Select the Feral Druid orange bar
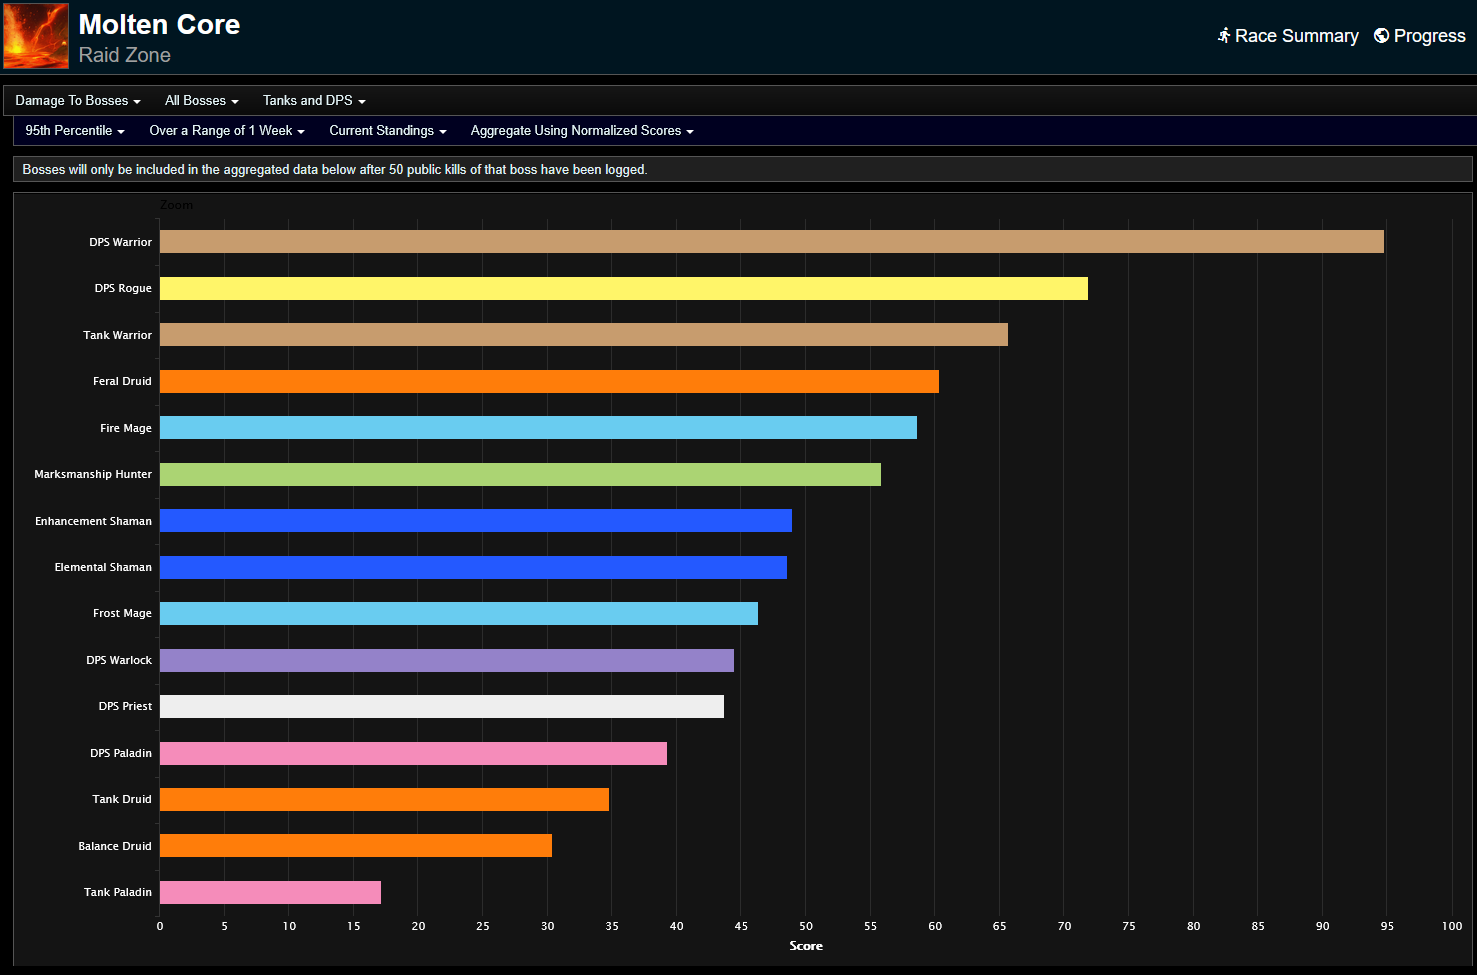This screenshot has height=975, width=1477. click(x=550, y=381)
